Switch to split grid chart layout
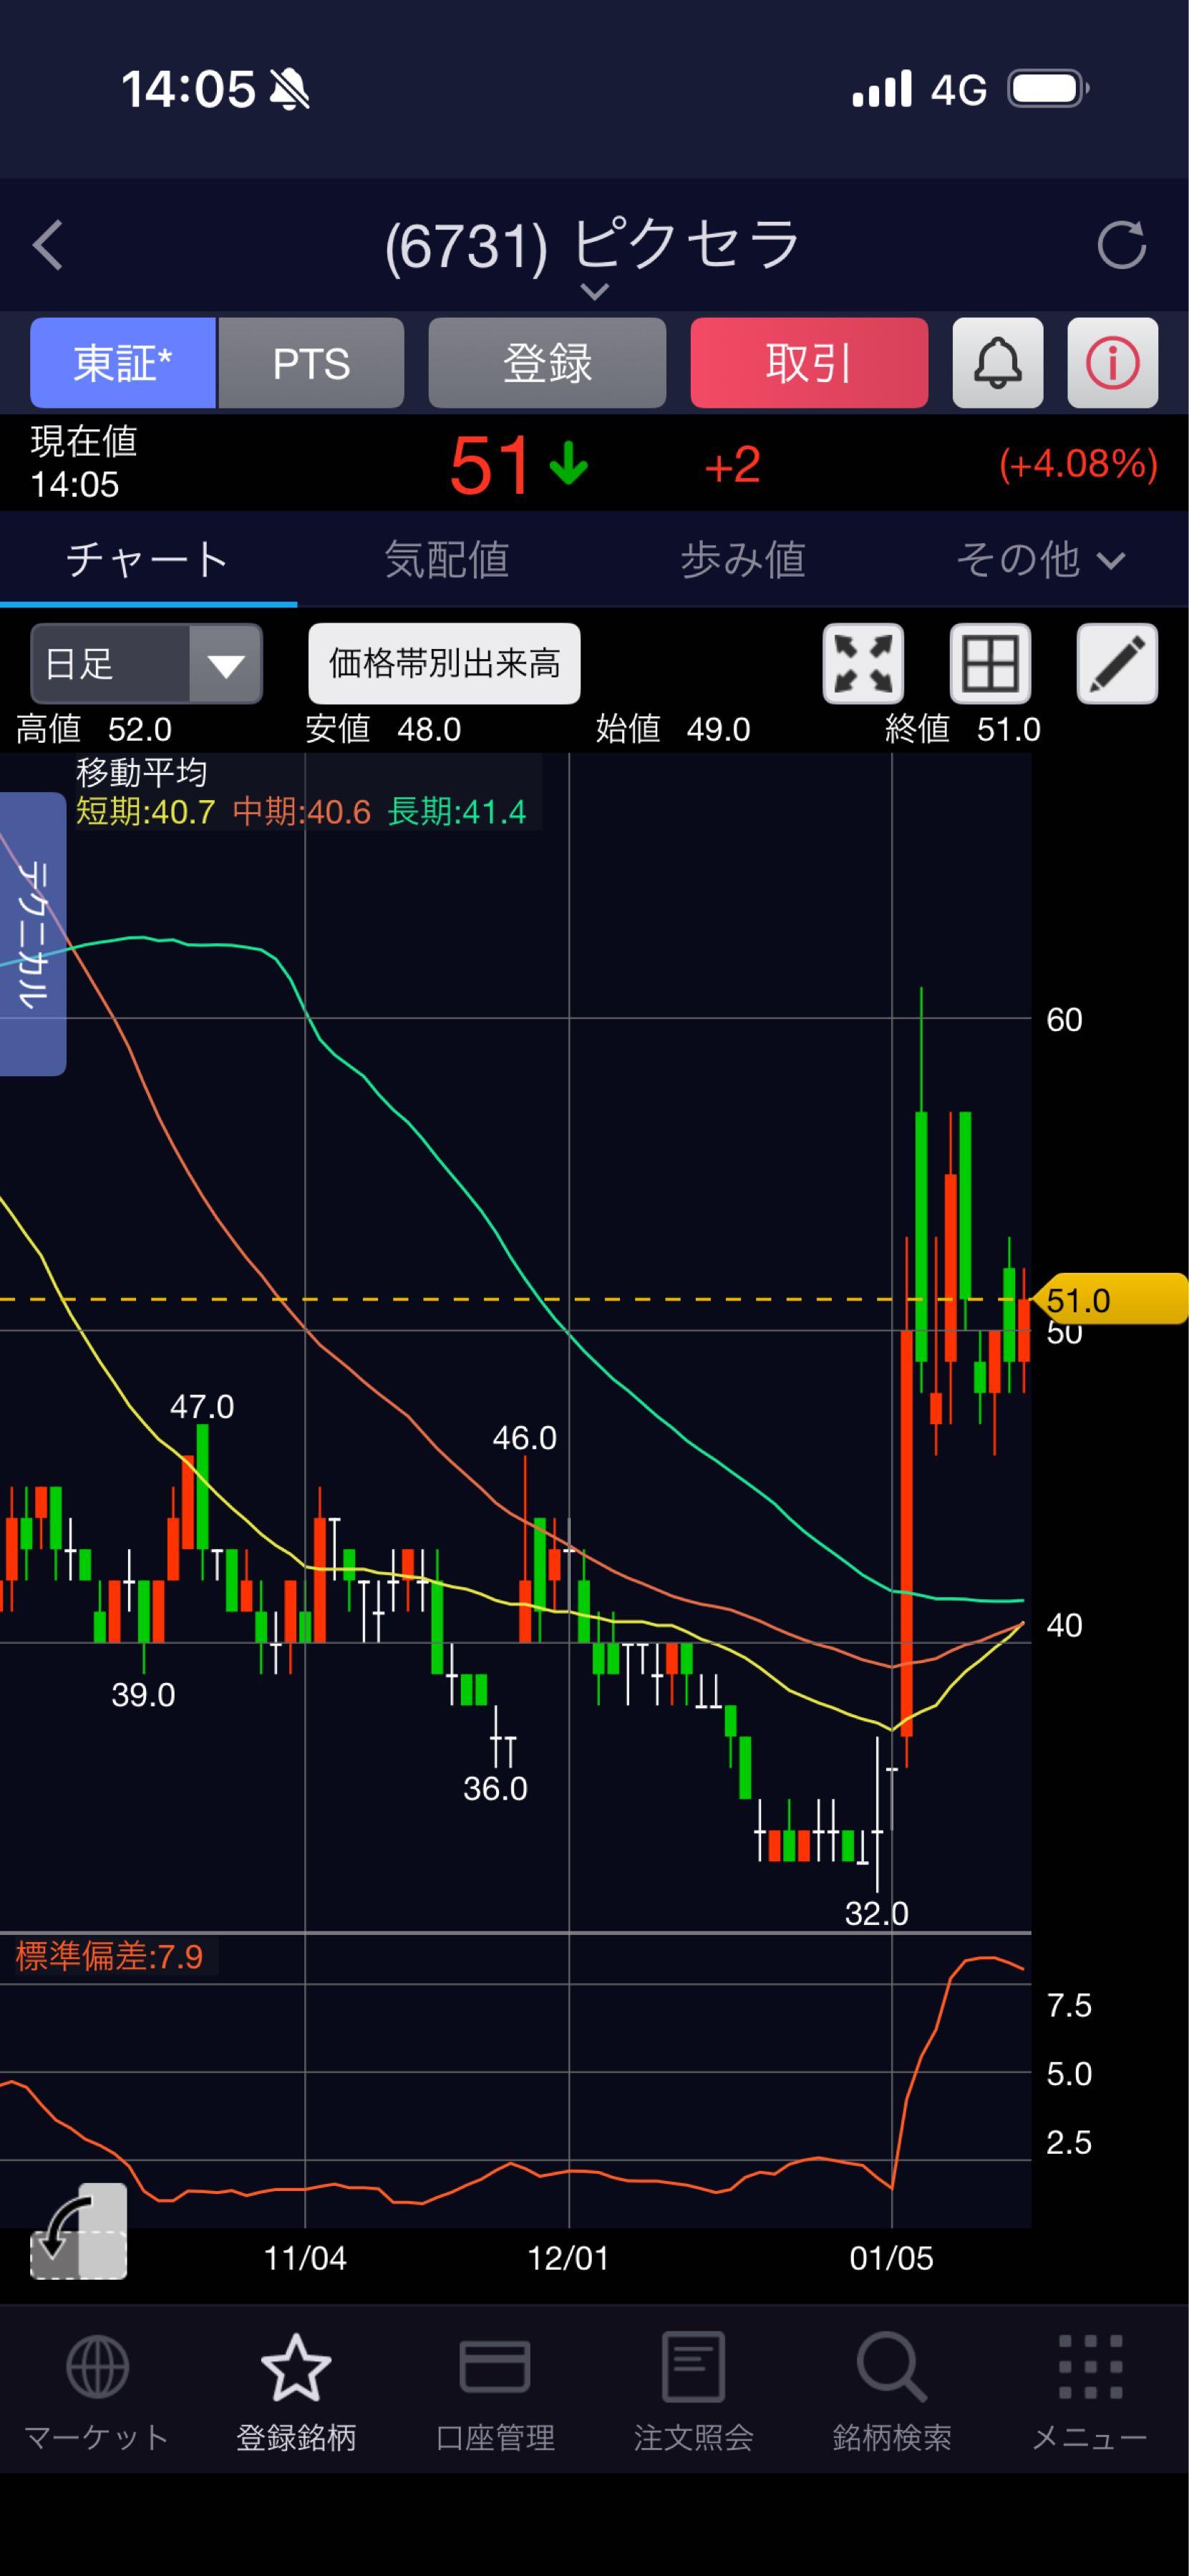 coord(989,664)
